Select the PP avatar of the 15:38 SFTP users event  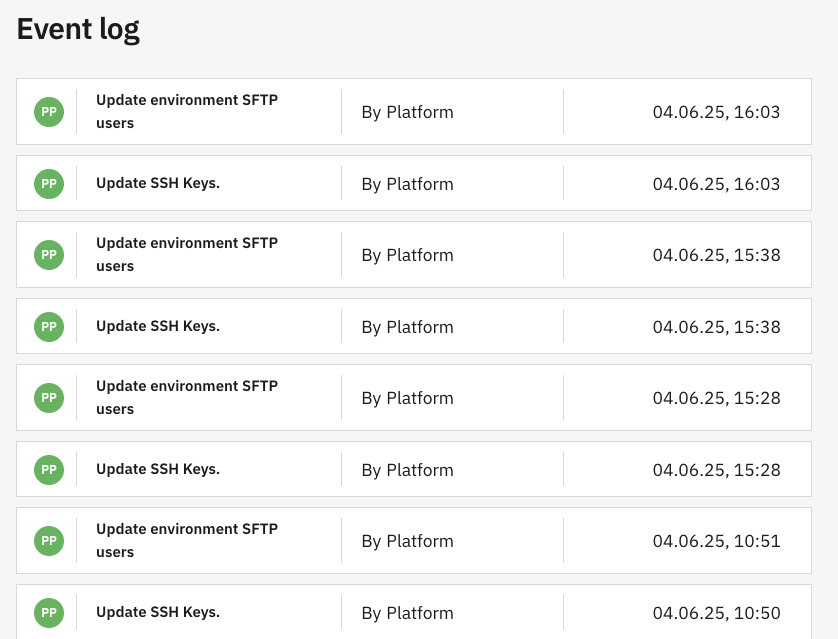(49, 255)
